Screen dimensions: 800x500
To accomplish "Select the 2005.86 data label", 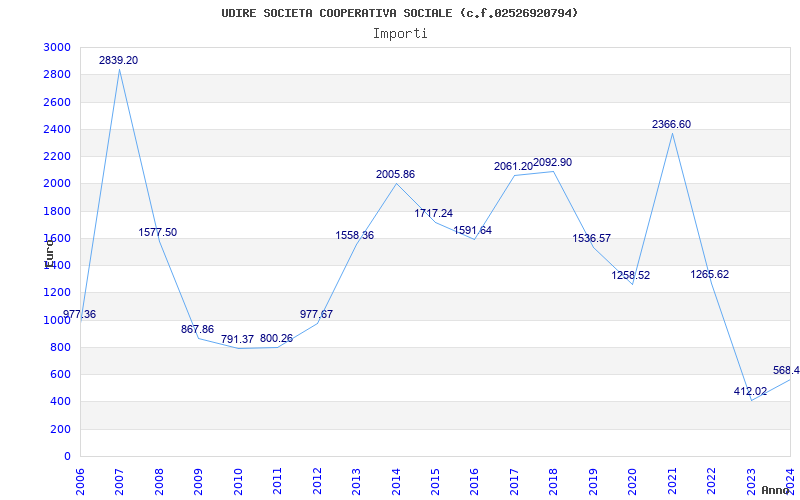I will pyautogui.click(x=395, y=174).
